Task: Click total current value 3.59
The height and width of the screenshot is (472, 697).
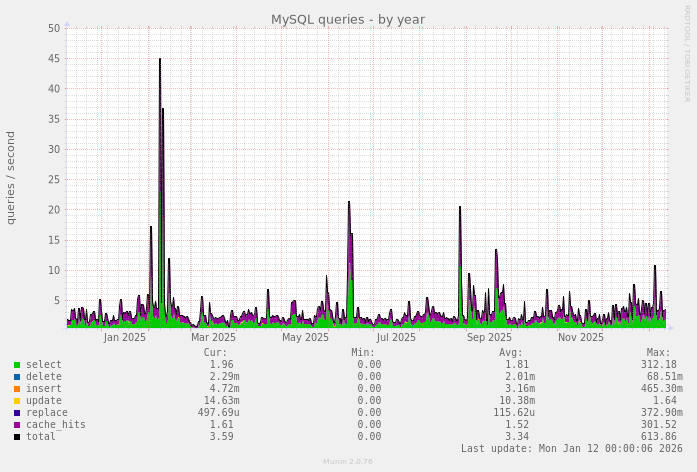Action: (221, 436)
